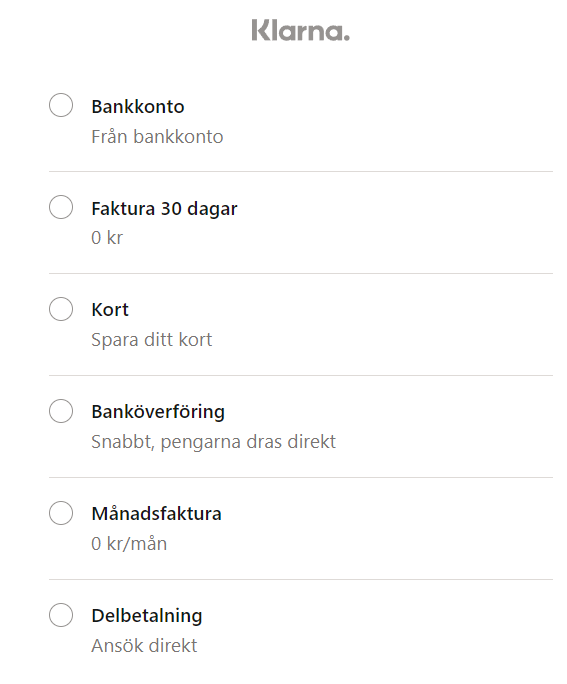The width and height of the screenshot is (567, 684).
Task: Click the Bankkonto title text
Action: click(138, 107)
